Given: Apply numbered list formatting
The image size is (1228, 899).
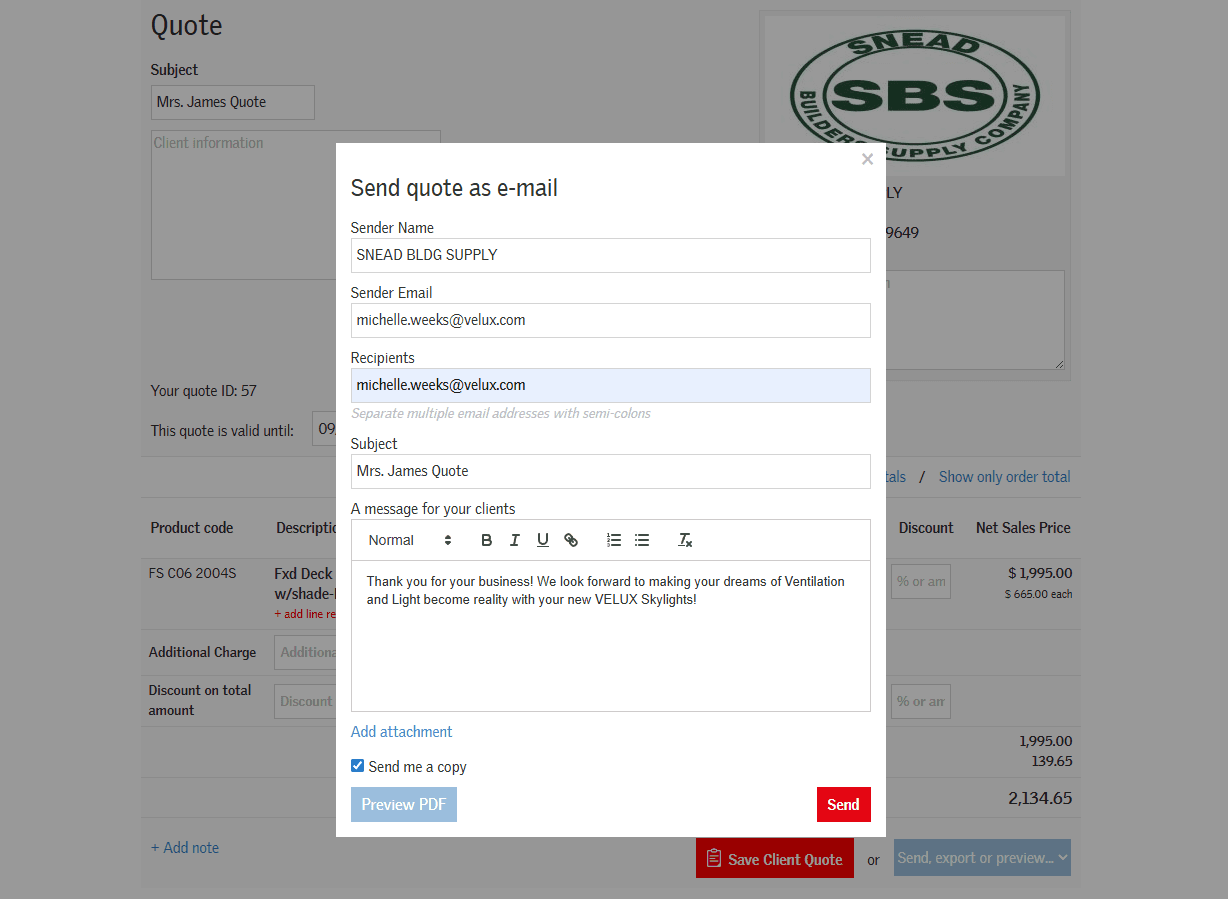Looking at the screenshot, I should tap(614, 540).
